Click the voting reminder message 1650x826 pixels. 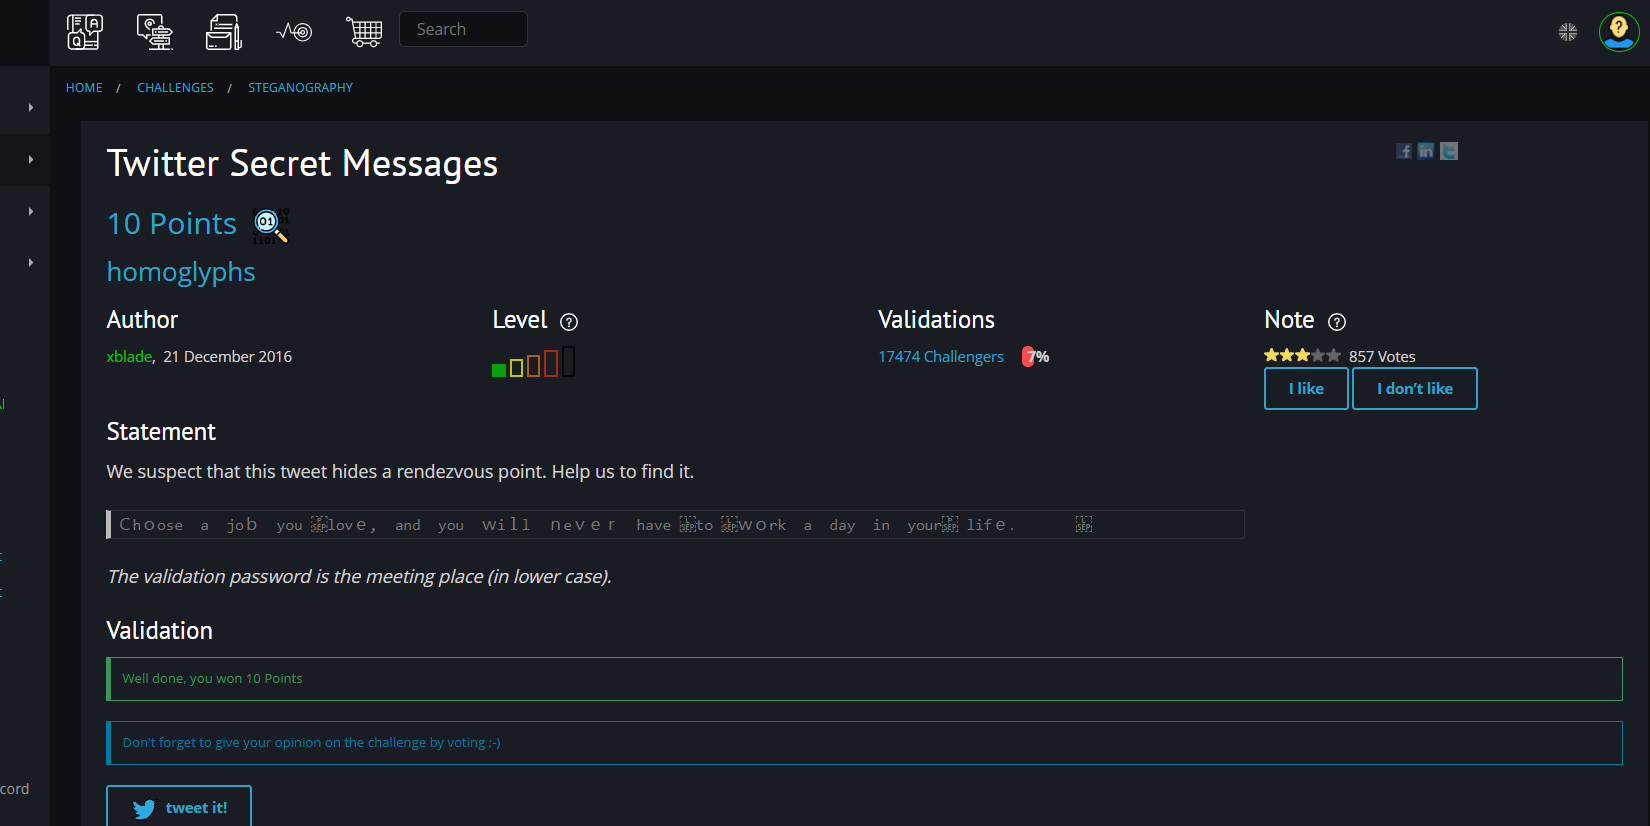(864, 743)
